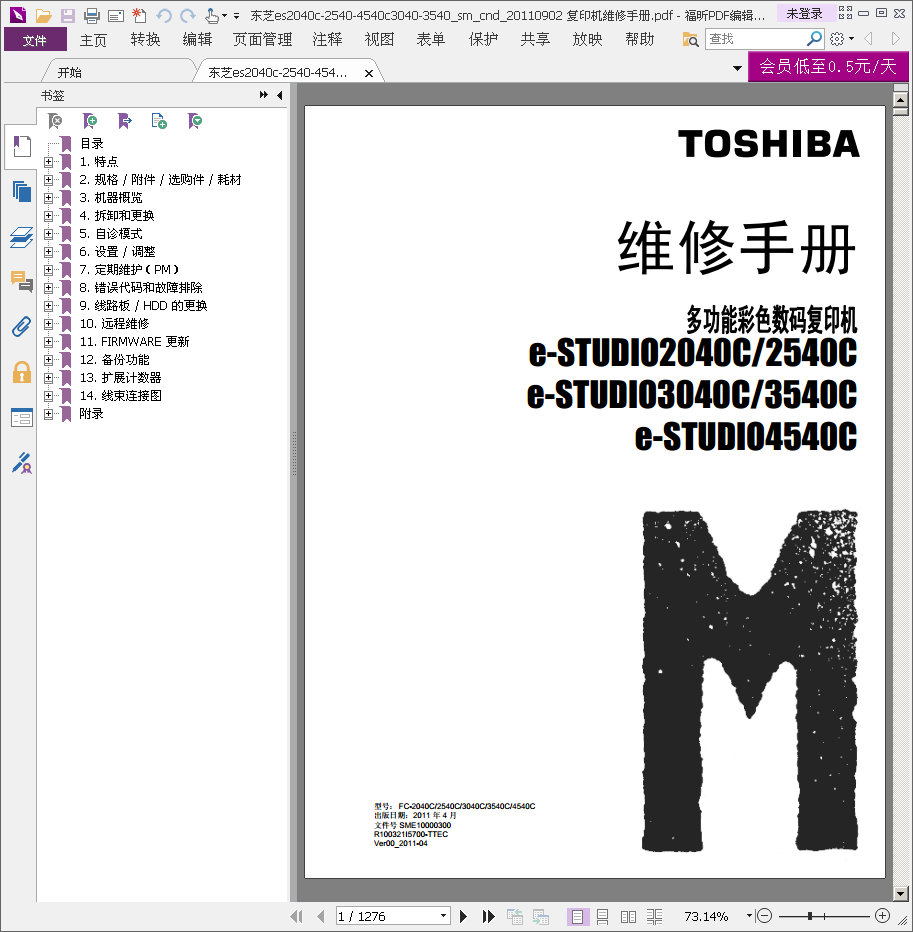Open the page thumbnails panel icon
Viewport: 913px width, 932px height.
pyautogui.click(x=22, y=192)
